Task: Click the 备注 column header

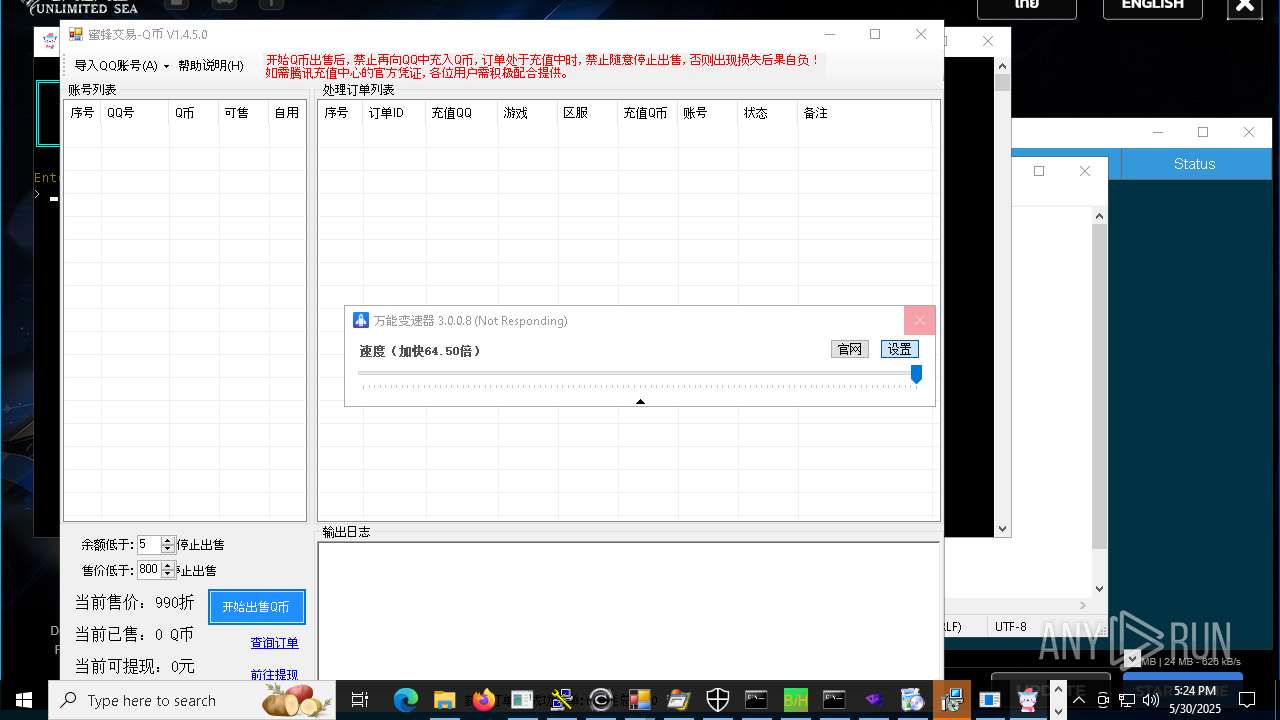Action: tap(865, 113)
